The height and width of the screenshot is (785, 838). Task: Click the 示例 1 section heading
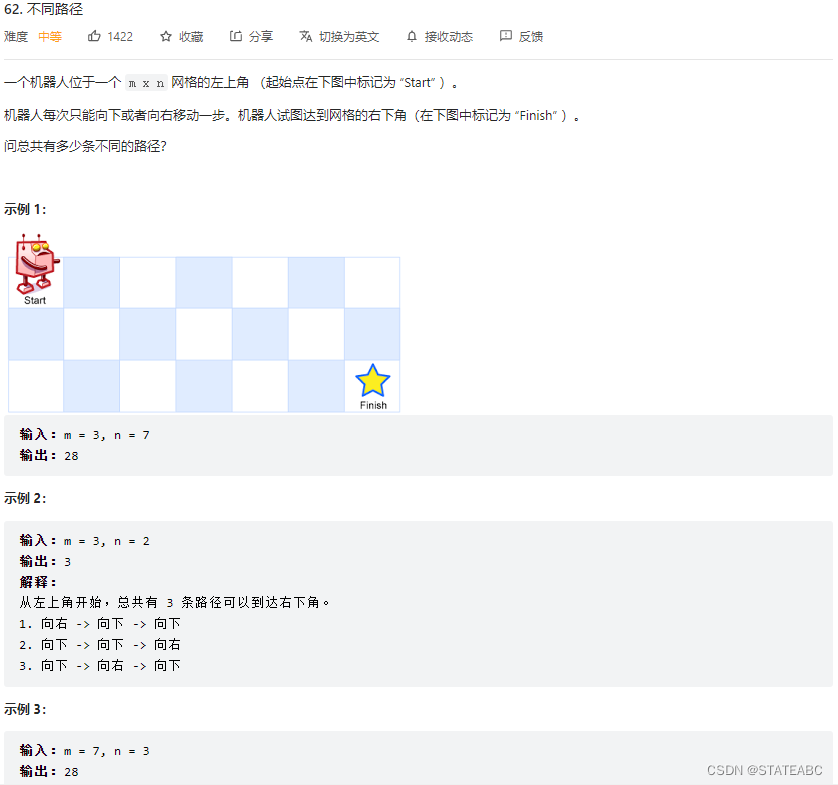click(25, 209)
